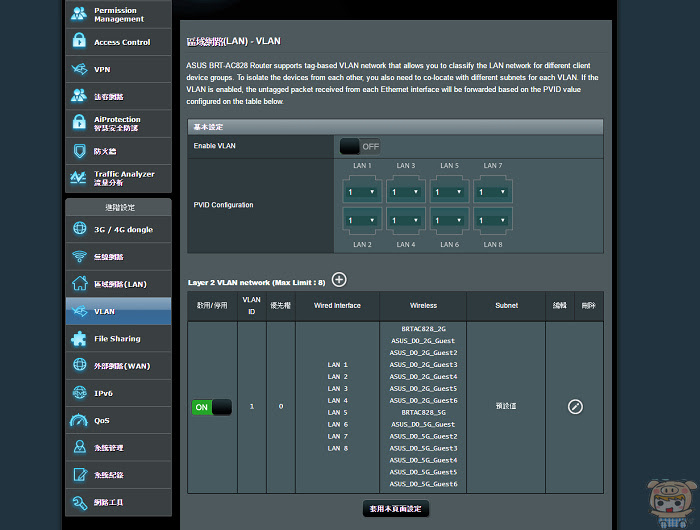Click the VLAN ID column header

pos(251,306)
